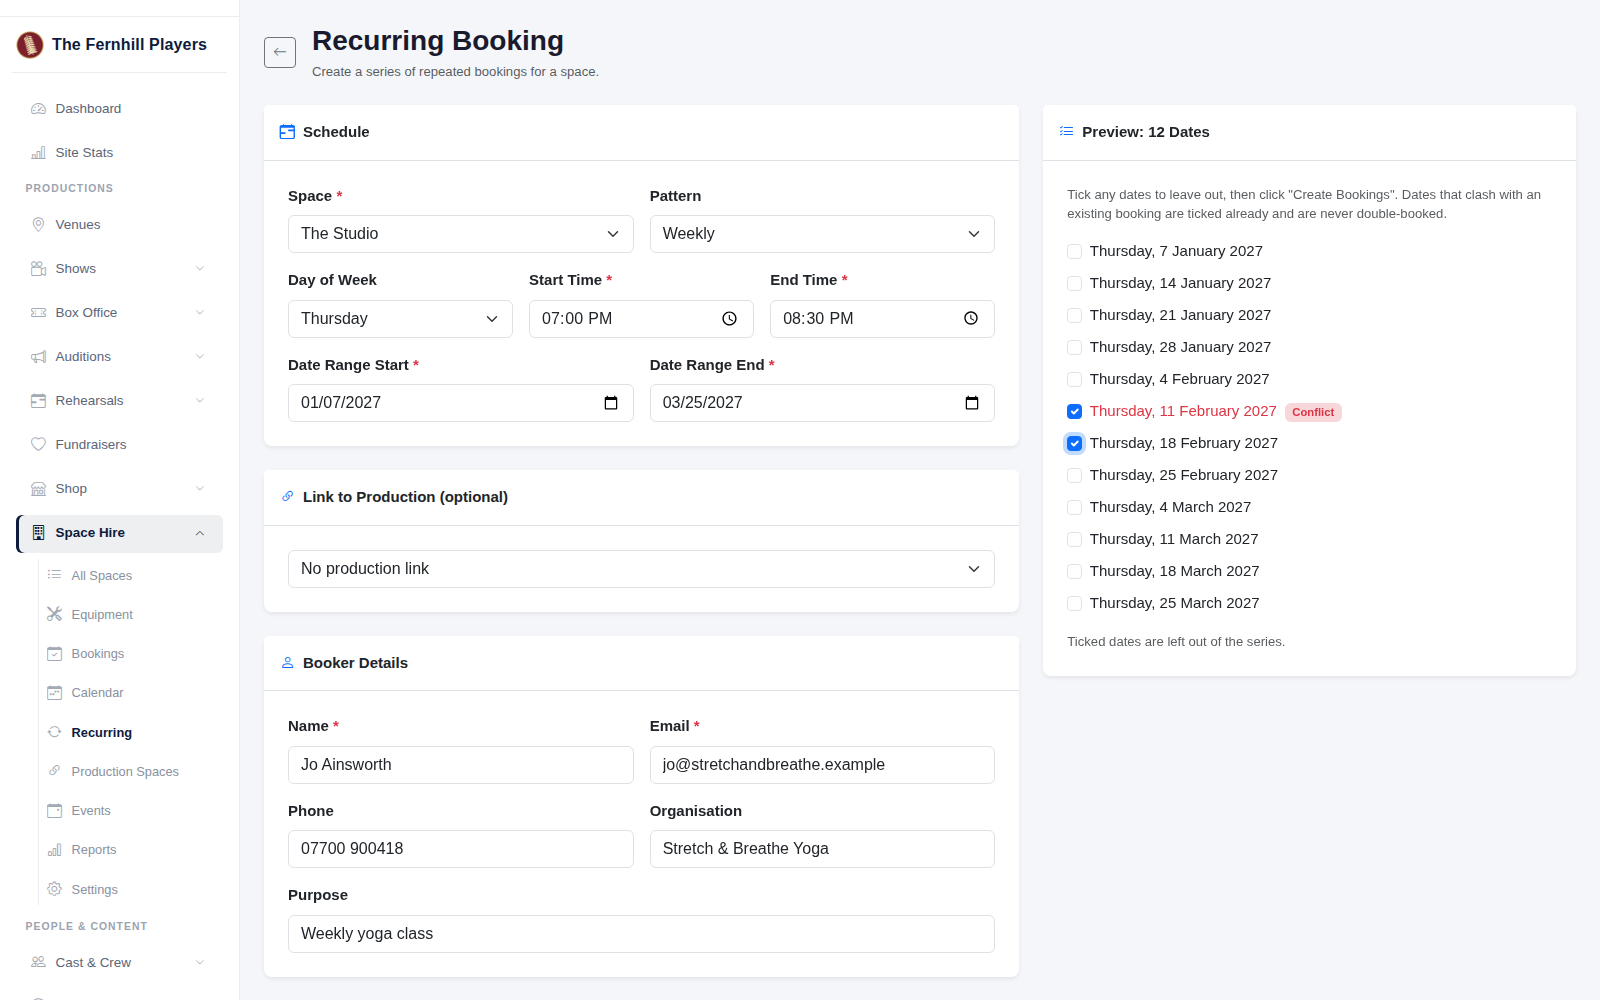Click the Name field with Jo Ainsworth
This screenshot has width=1600, height=1000.
461,765
